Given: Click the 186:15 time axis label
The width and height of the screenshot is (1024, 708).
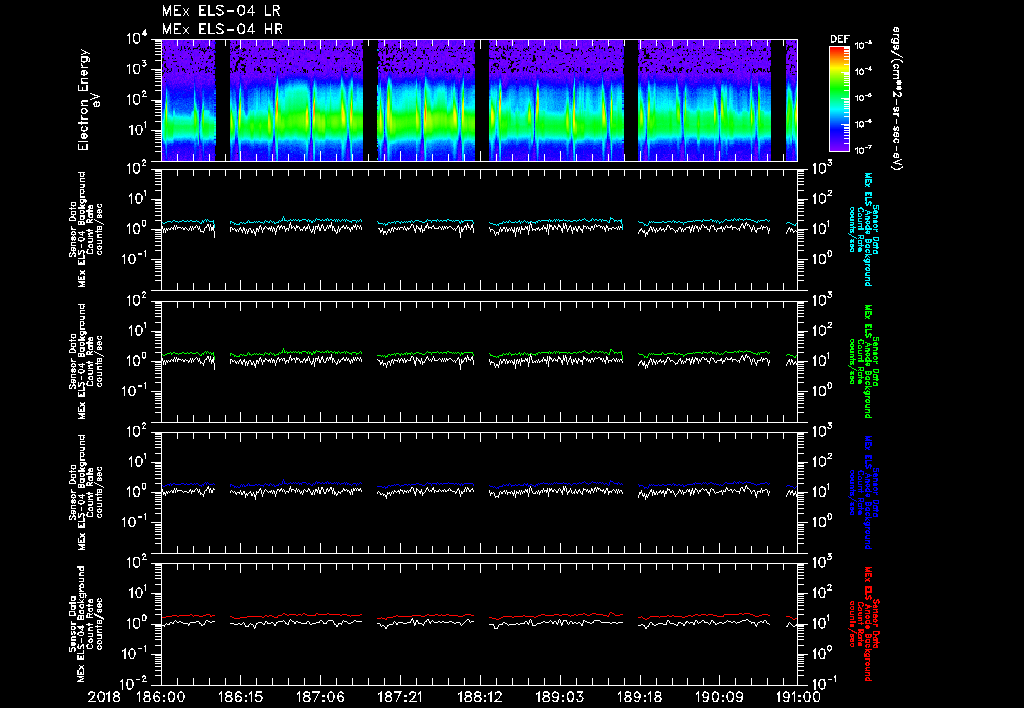Looking at the screenshot, I should (240, 698).
